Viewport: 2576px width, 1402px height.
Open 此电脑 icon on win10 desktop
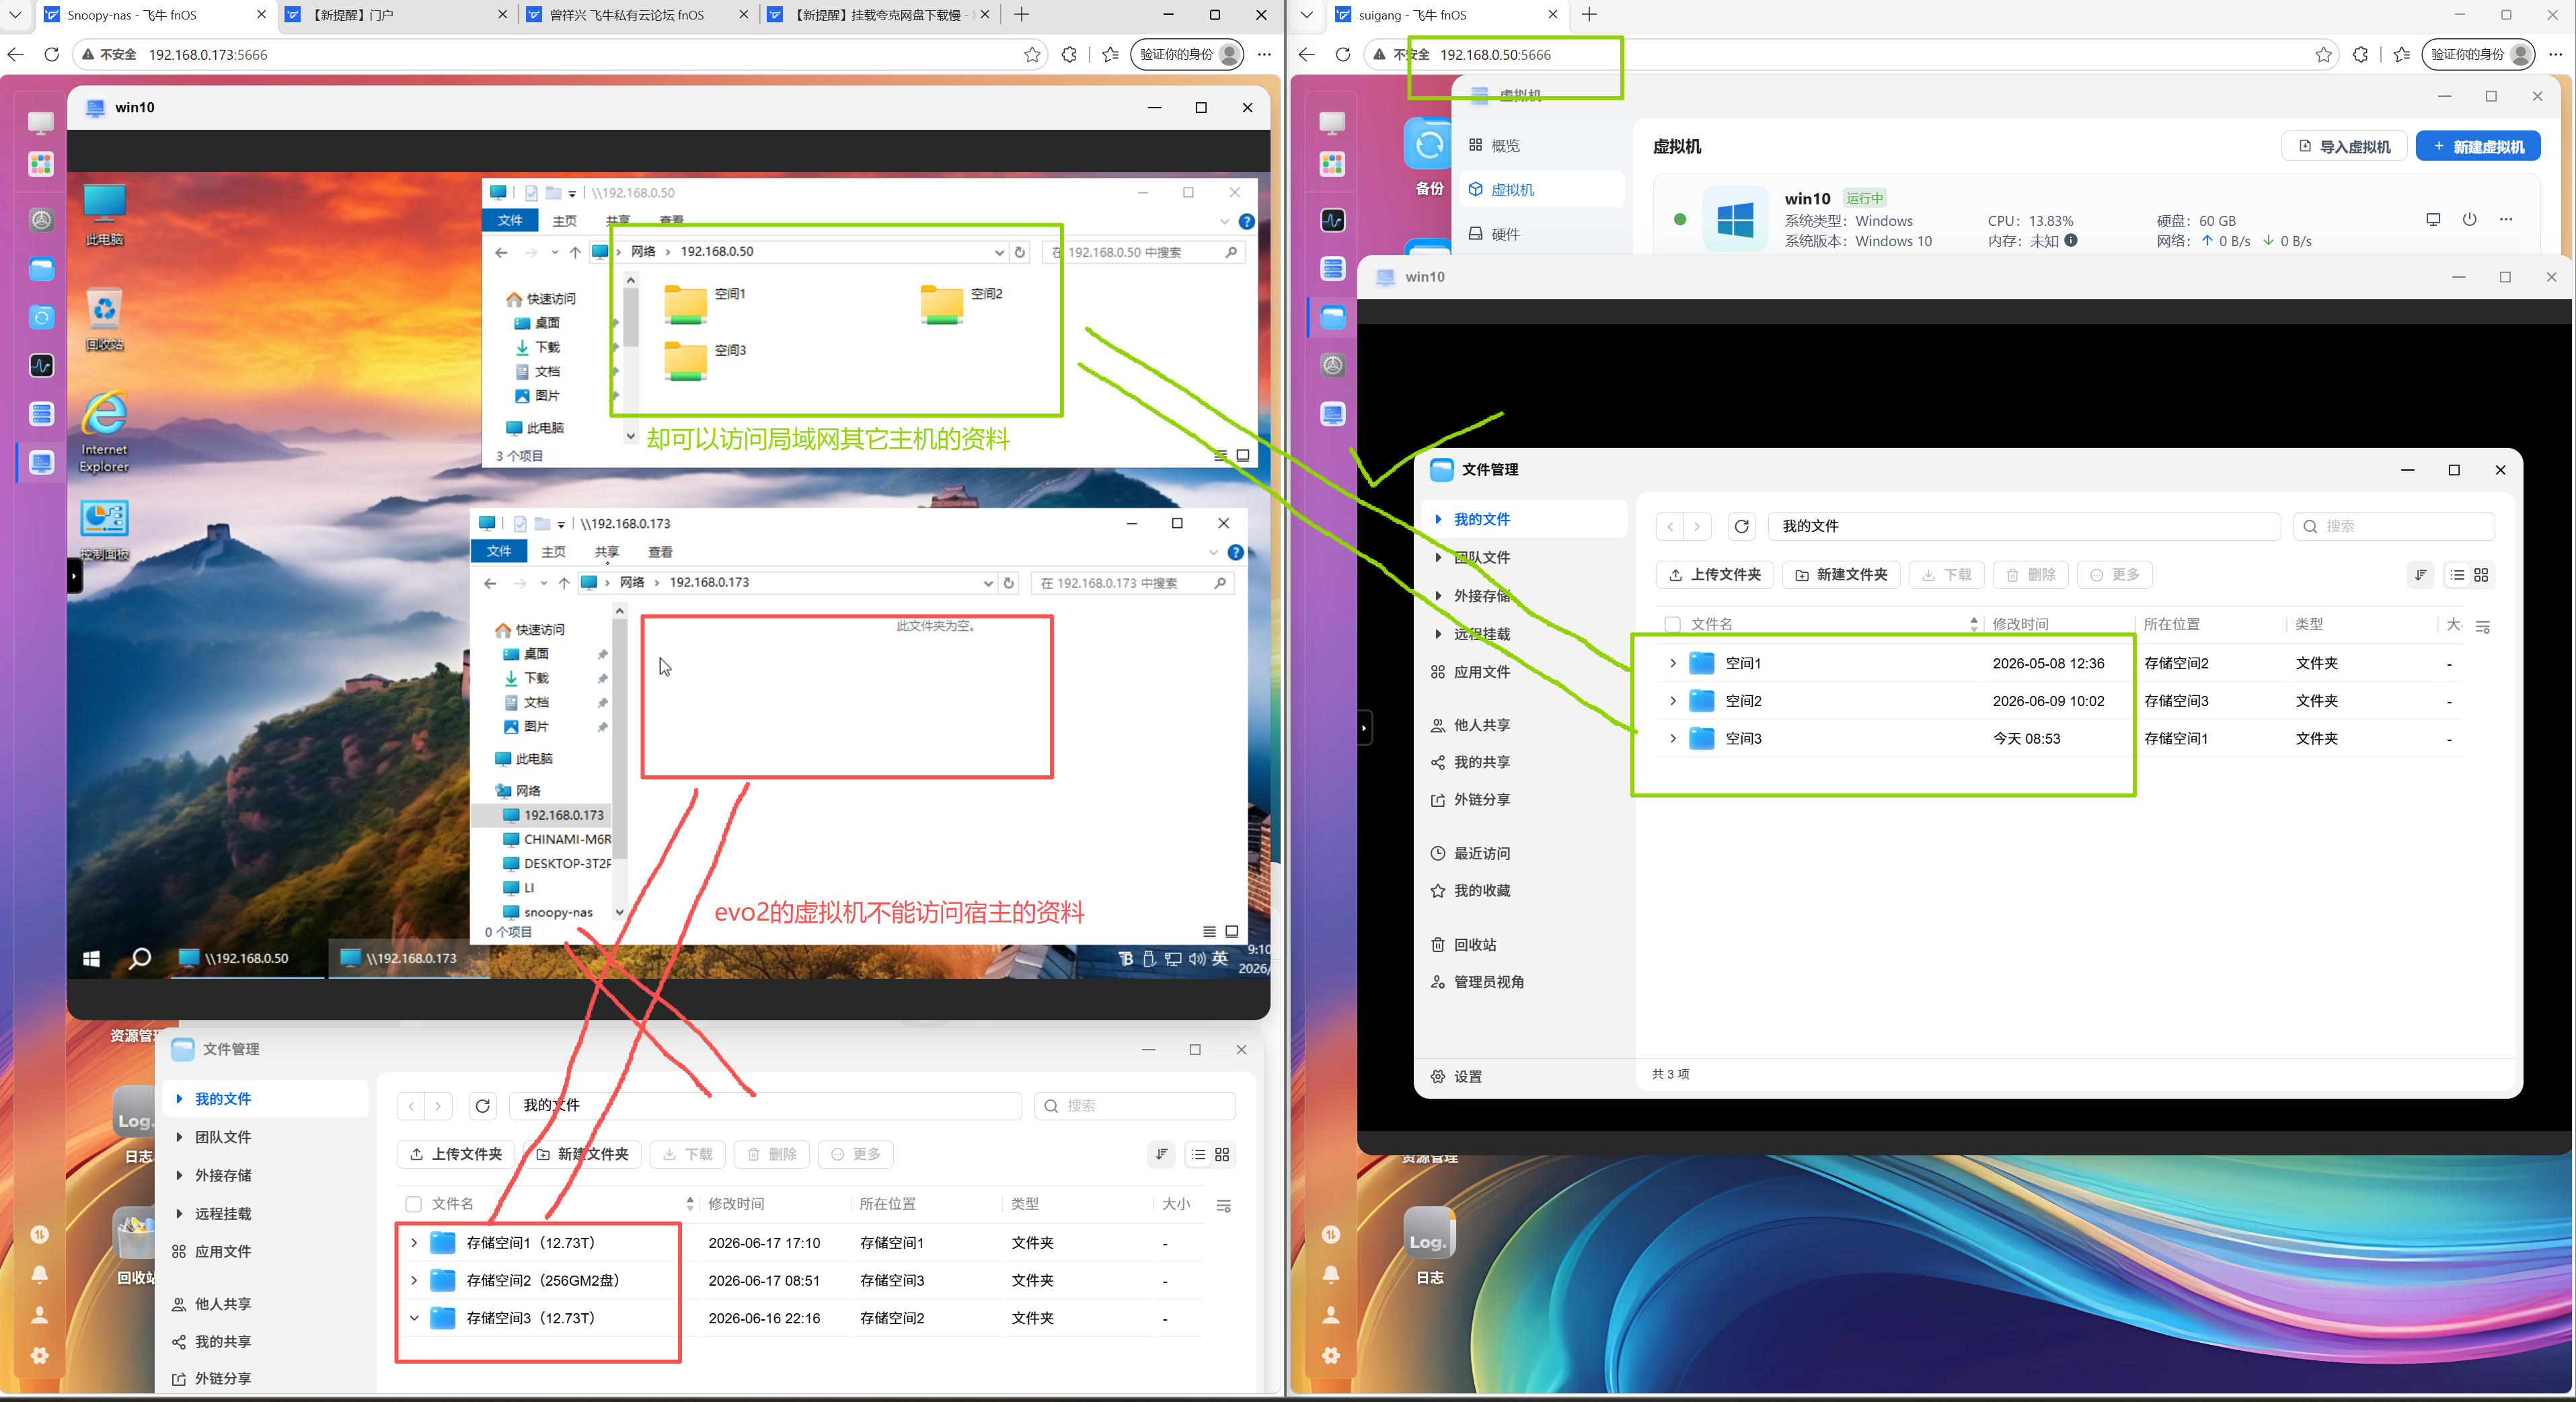[104, 214]
